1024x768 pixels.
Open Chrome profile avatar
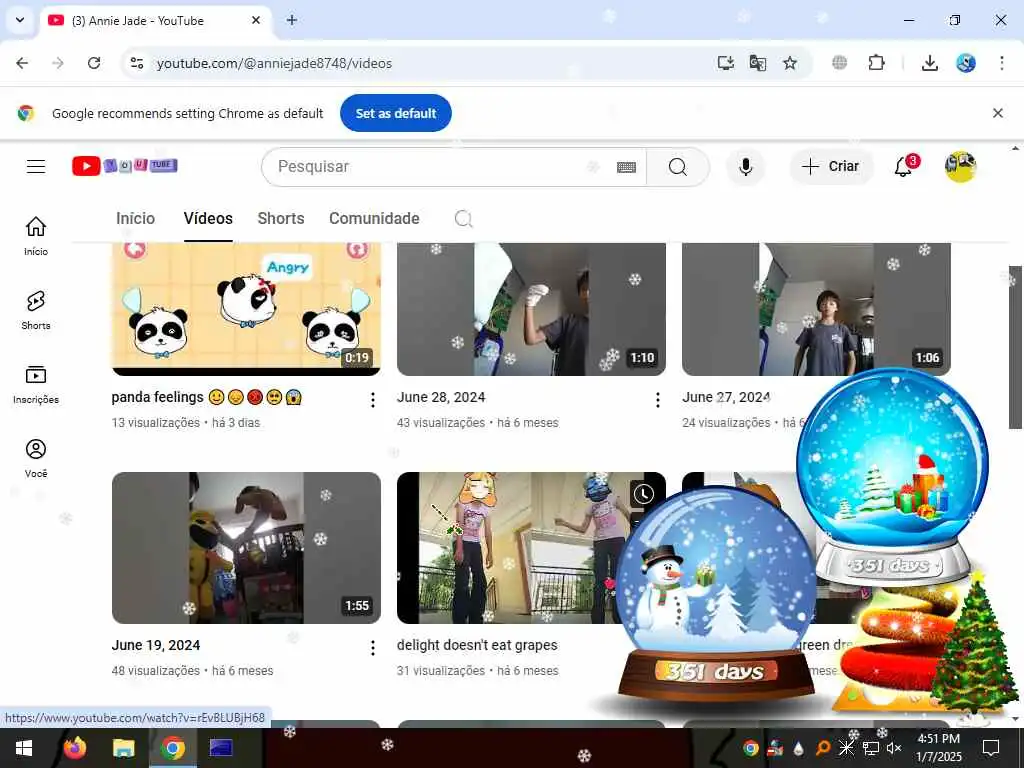click(x=966, y=63)
